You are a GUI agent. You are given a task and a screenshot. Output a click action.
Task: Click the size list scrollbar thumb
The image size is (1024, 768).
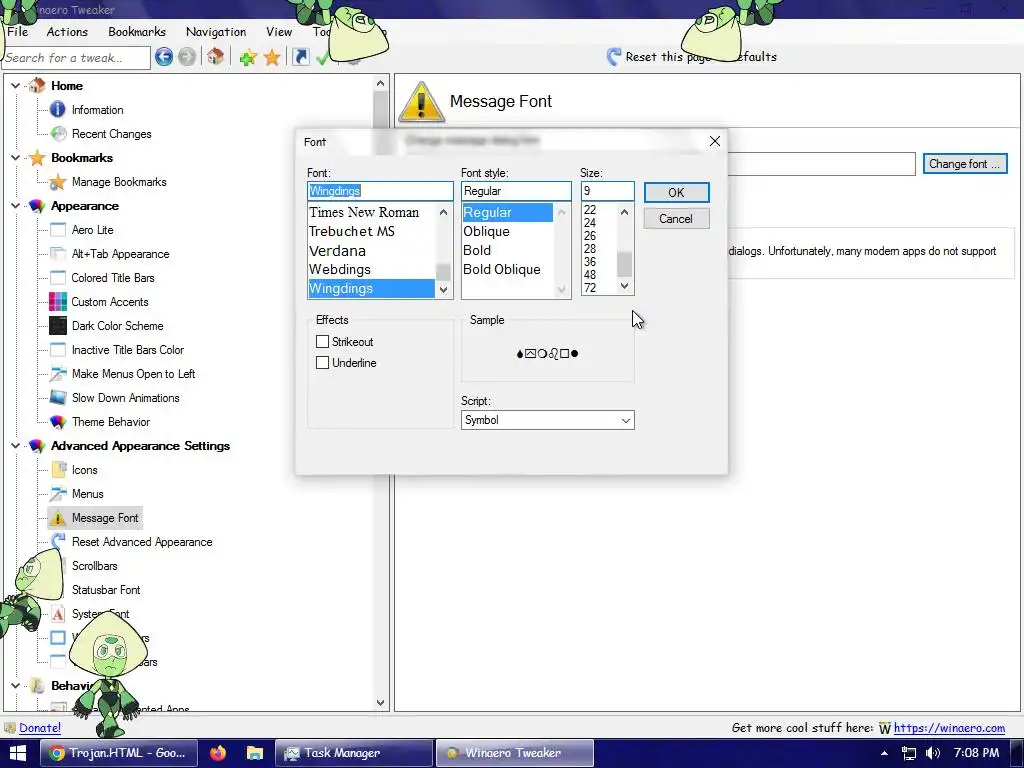[624, 264]
